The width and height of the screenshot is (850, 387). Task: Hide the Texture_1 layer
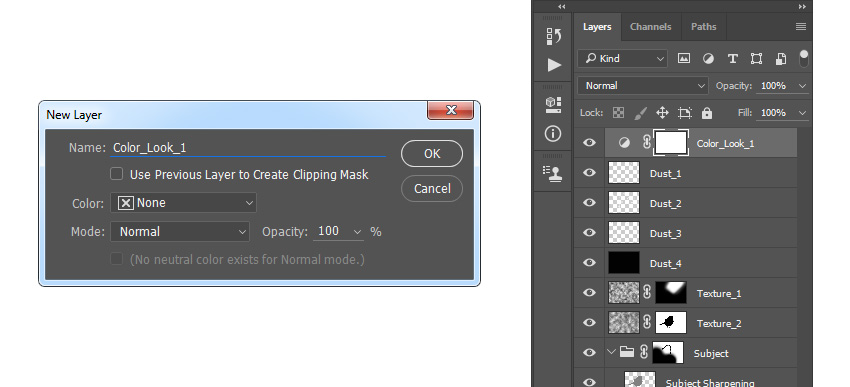589,293
